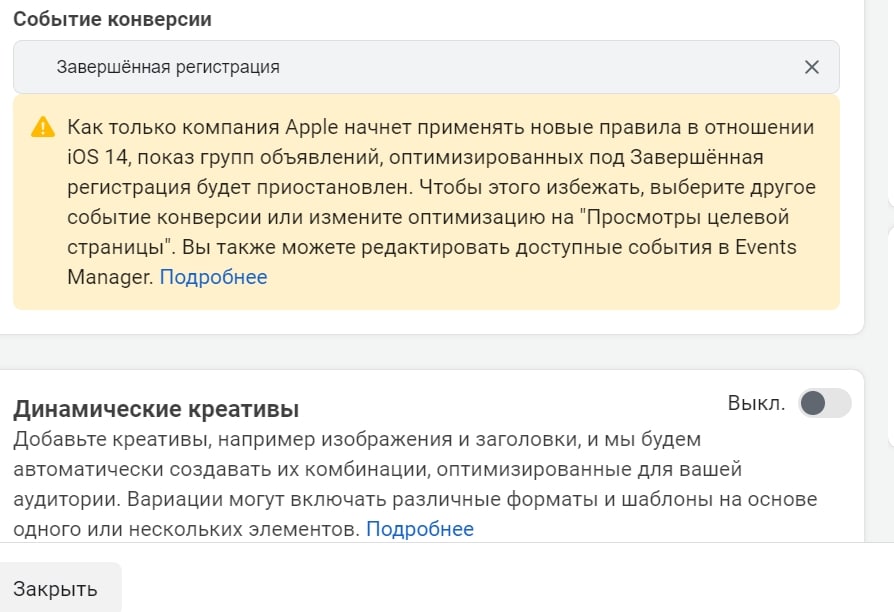Click the Закрыть button
The height and width of the screenshot is (612, 894).
[55, 589]
